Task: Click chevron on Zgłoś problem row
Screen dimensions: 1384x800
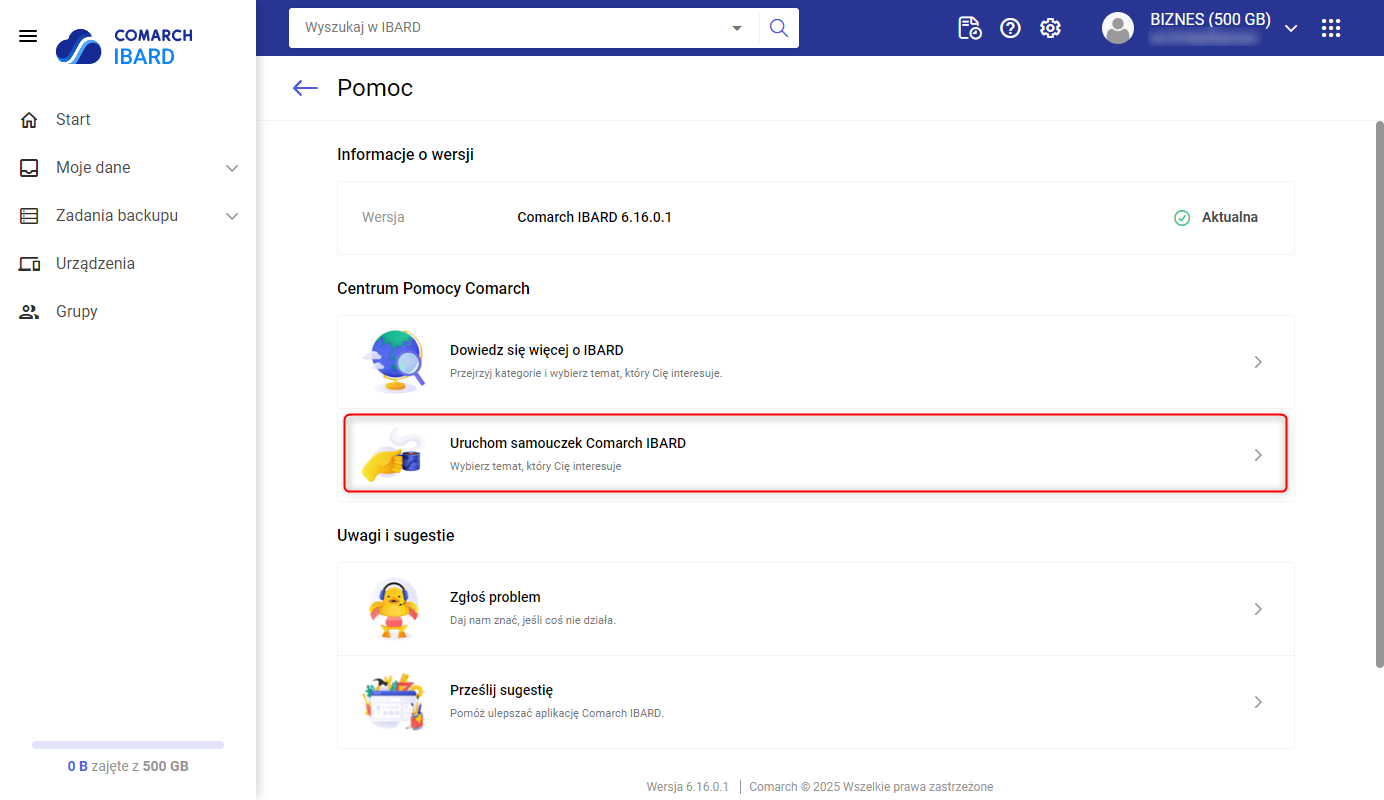Action: pyautogui.click(x=1258, y=609)
